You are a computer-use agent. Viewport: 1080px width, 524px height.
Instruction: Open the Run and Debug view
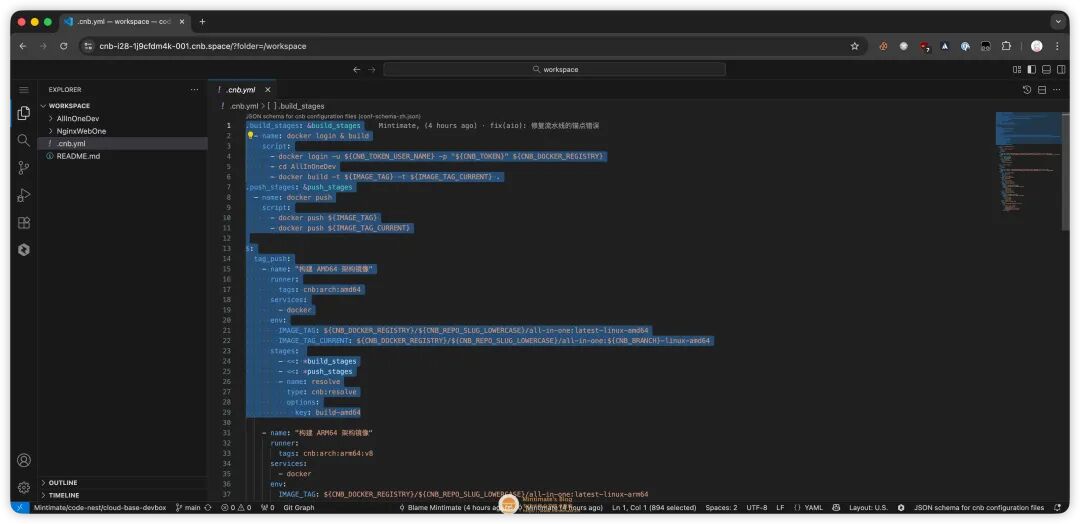tap(24, 195)
